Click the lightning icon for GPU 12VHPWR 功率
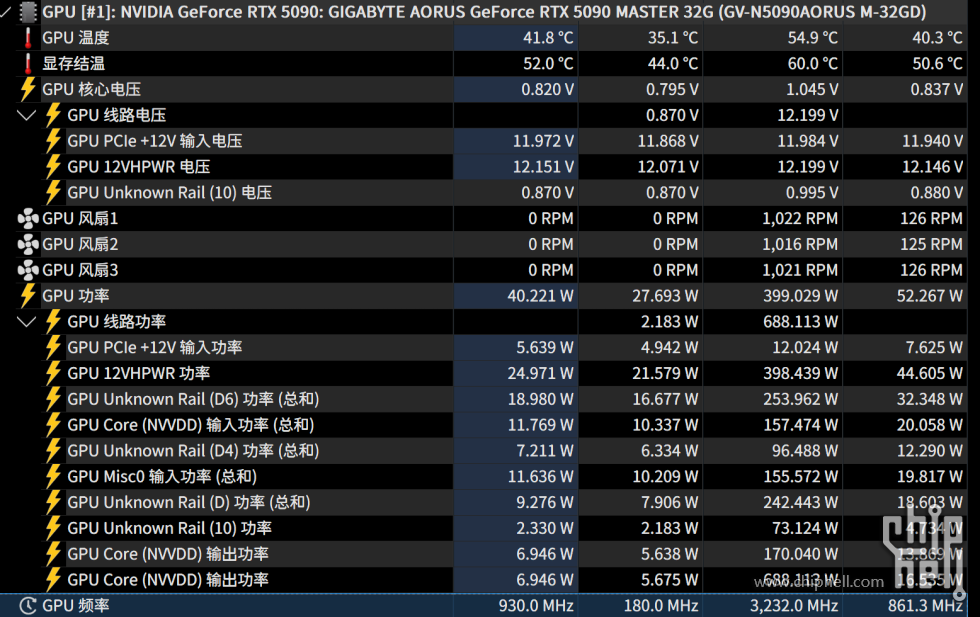This screenshot has width=980, height=617. [53, 373]
